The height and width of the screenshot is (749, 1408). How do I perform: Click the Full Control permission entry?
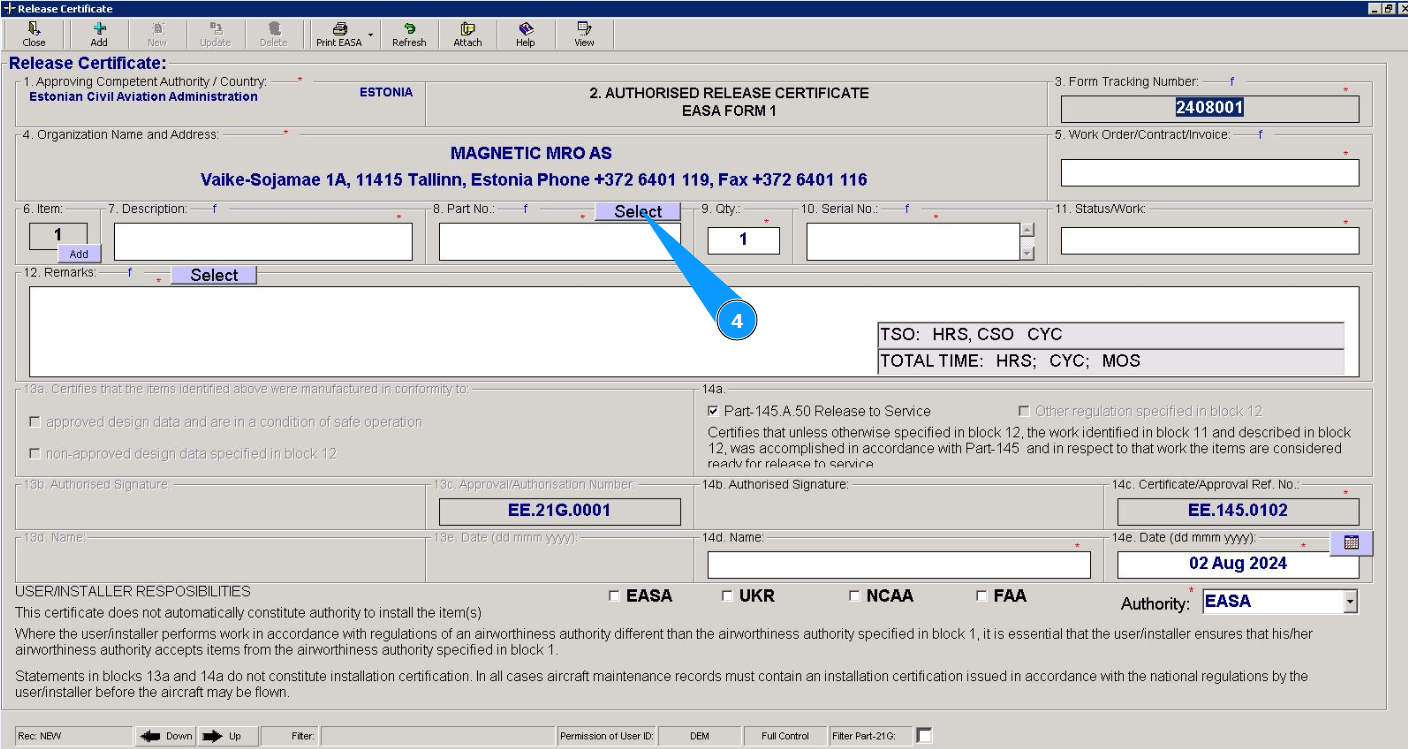pyautogui.click(x=785, y=736)
